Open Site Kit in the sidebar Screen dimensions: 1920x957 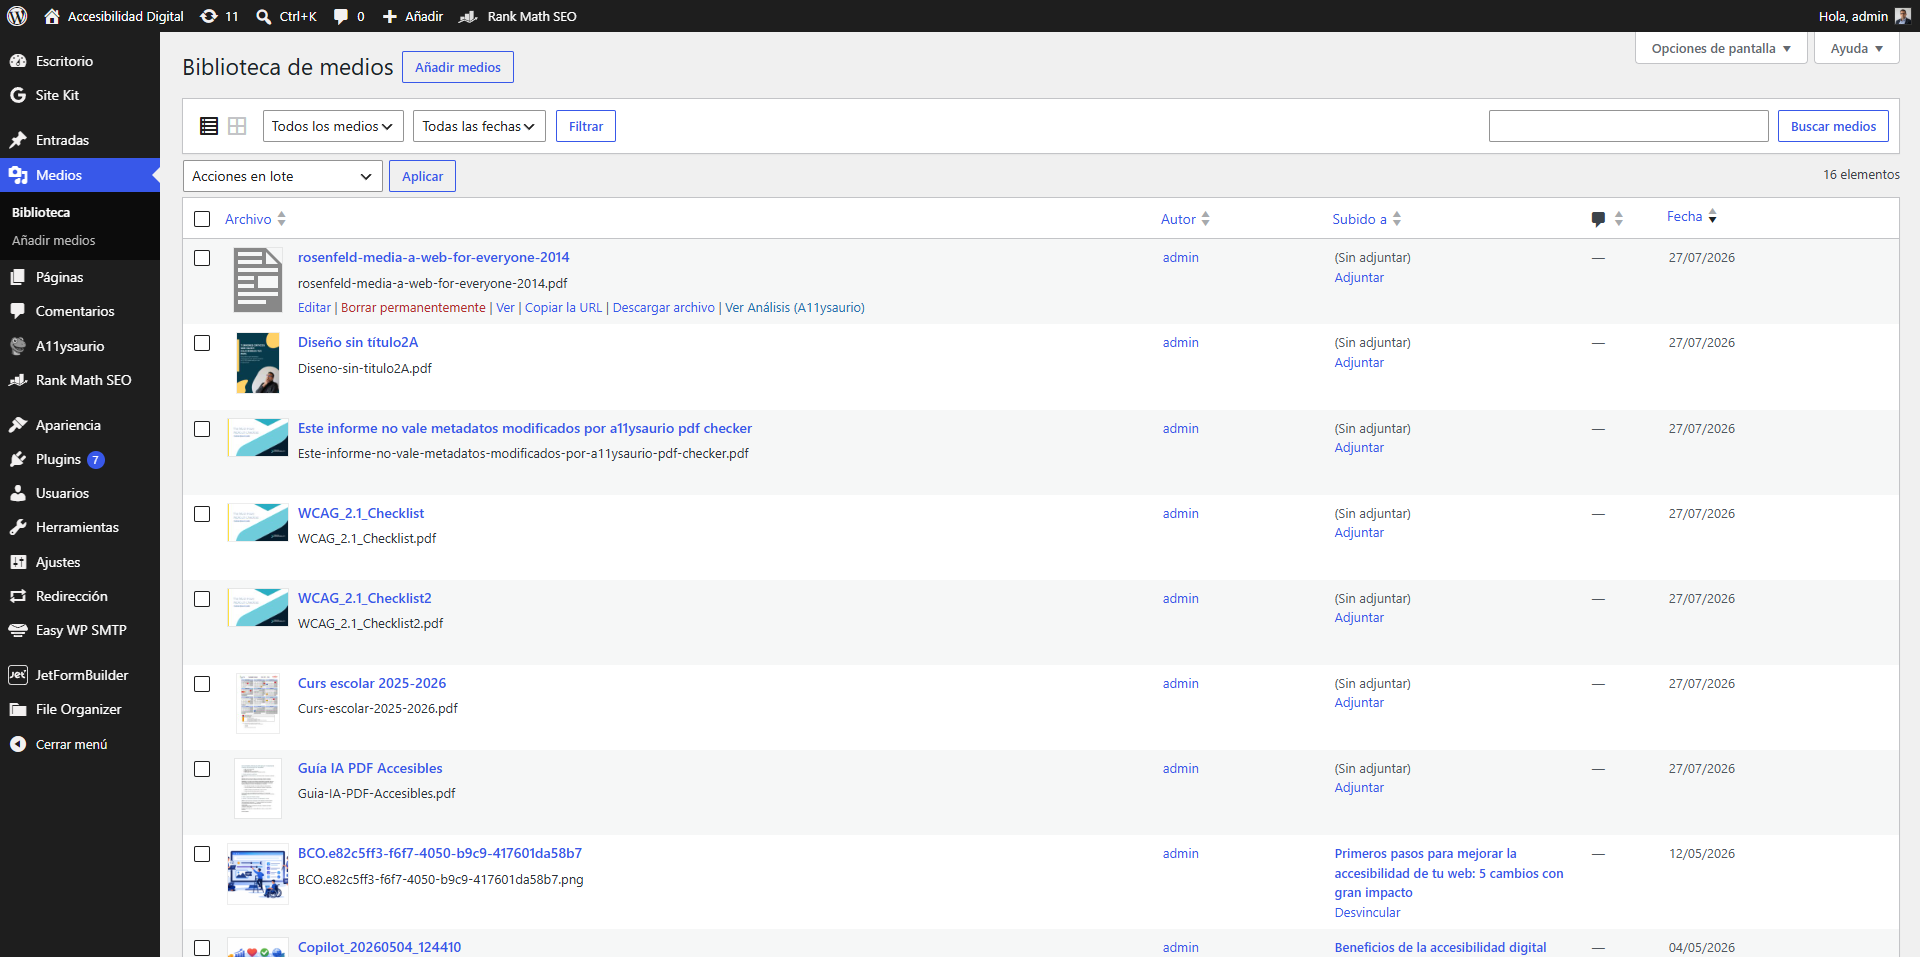coord(80,95)
